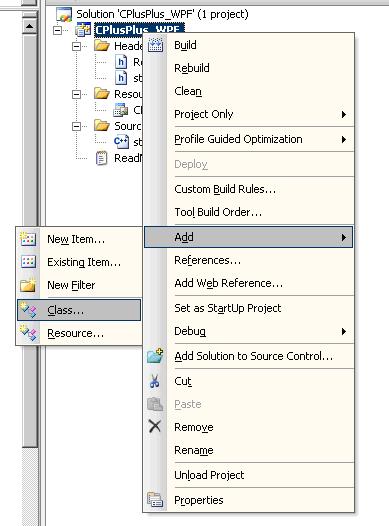Select Rebuild from the context menu
The image size is (389, 526).
248,68
